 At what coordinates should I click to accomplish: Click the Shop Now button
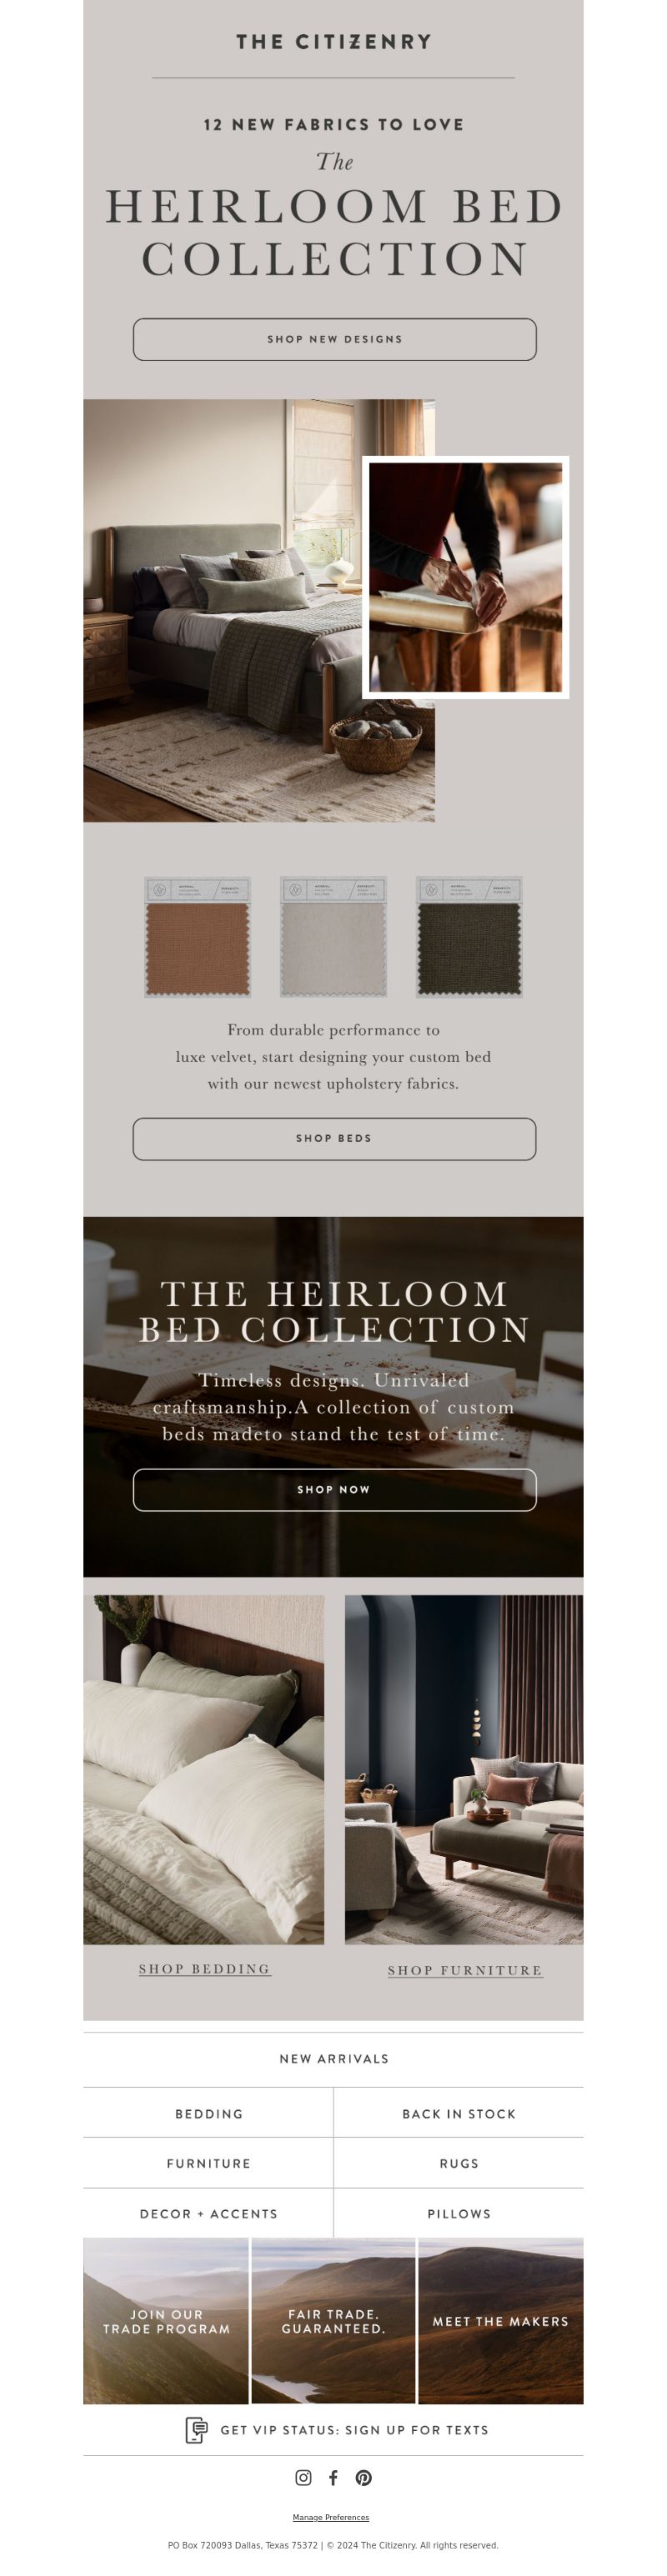[334, 1489]
